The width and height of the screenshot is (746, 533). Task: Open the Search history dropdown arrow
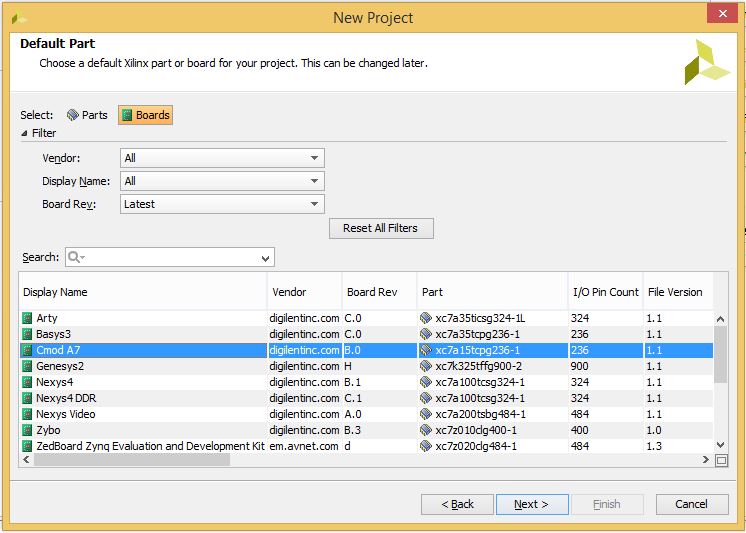(x=265, y=258)
